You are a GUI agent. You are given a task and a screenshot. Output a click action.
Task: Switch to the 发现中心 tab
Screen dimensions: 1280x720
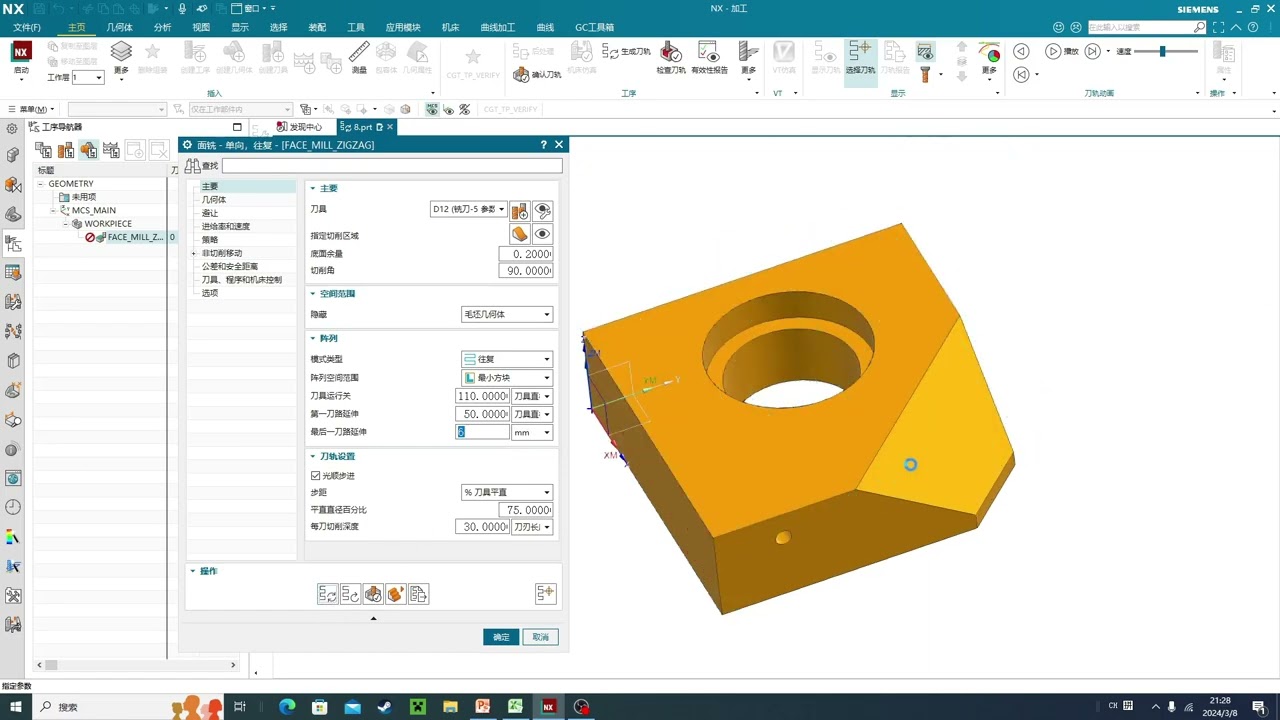pyautogui.click(x=300, y=127)
